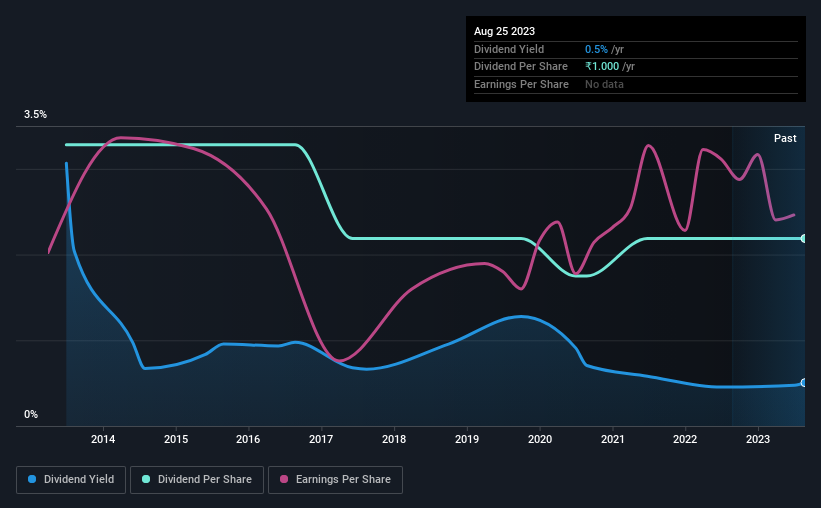821x508 pixels.
Task: Click the blue endpoint marker on the yield line
Action: (x=804, y=383)
